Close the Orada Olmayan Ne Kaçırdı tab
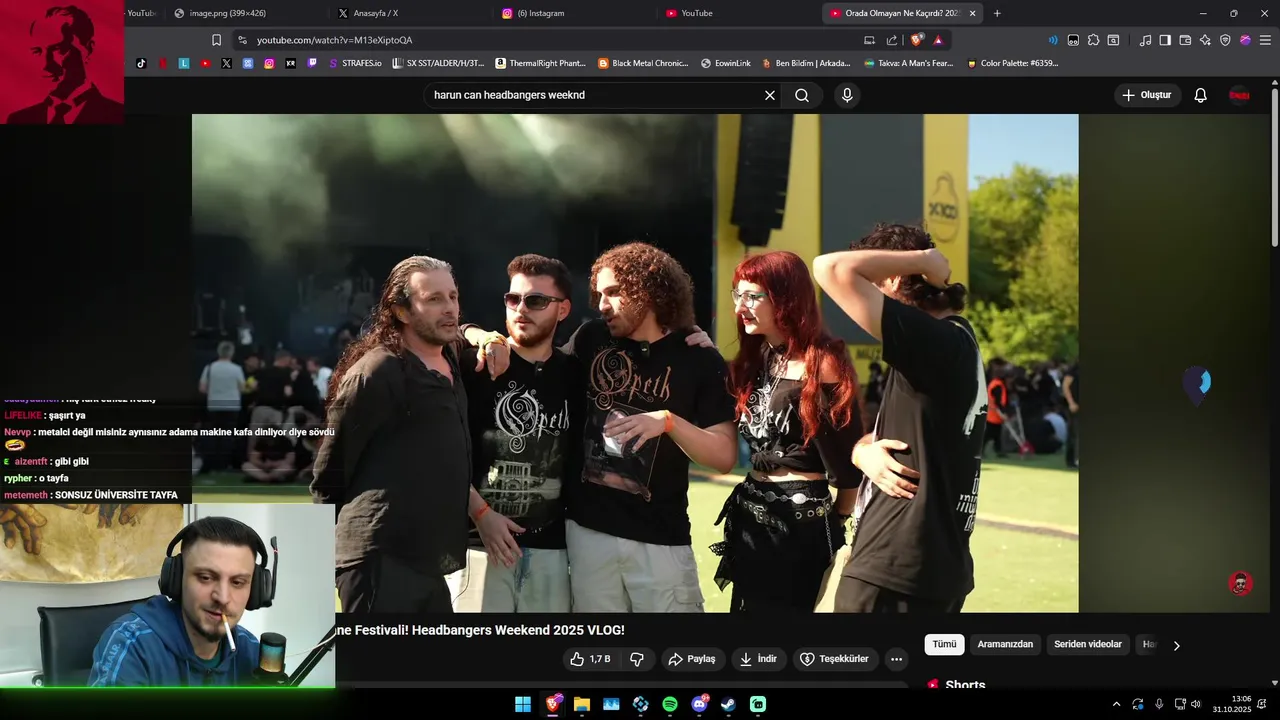The image size is (1280, 720). pyautogui.click(x=972, y=13)
